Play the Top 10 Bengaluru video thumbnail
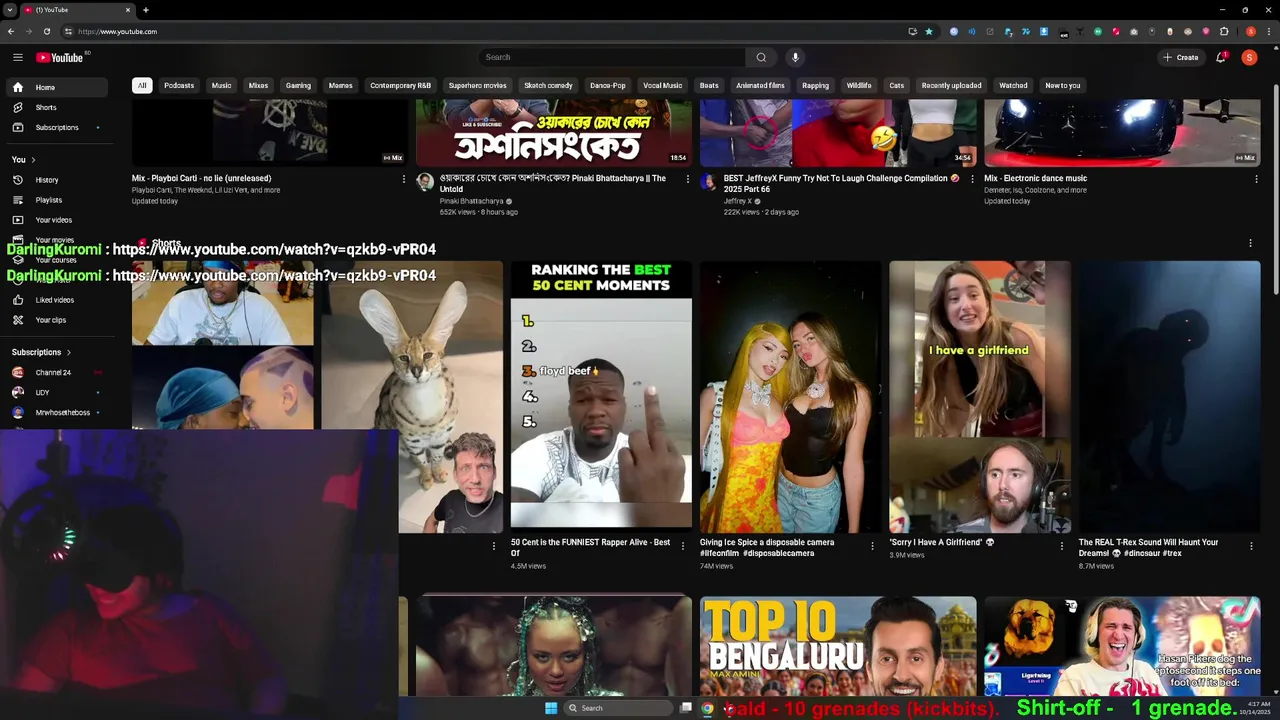This screenshot has height=720, width=1280. [x=838, y=646]
